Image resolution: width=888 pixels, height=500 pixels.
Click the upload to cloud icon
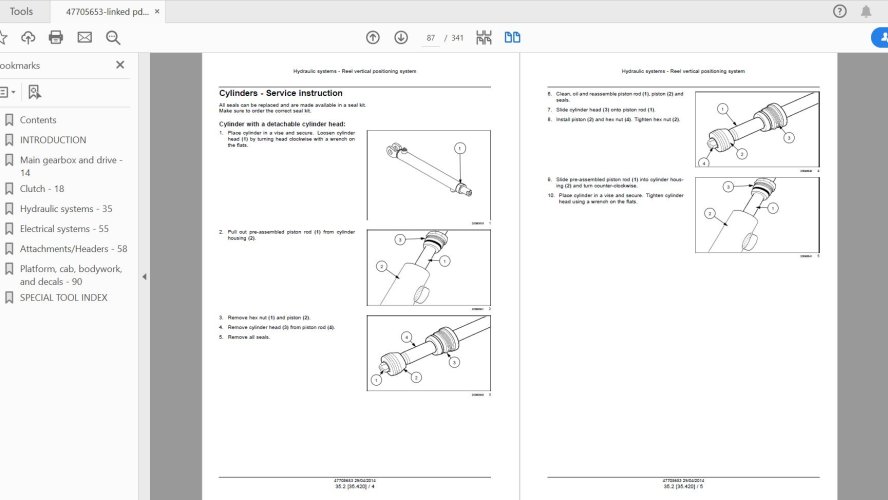coord(28,38)
